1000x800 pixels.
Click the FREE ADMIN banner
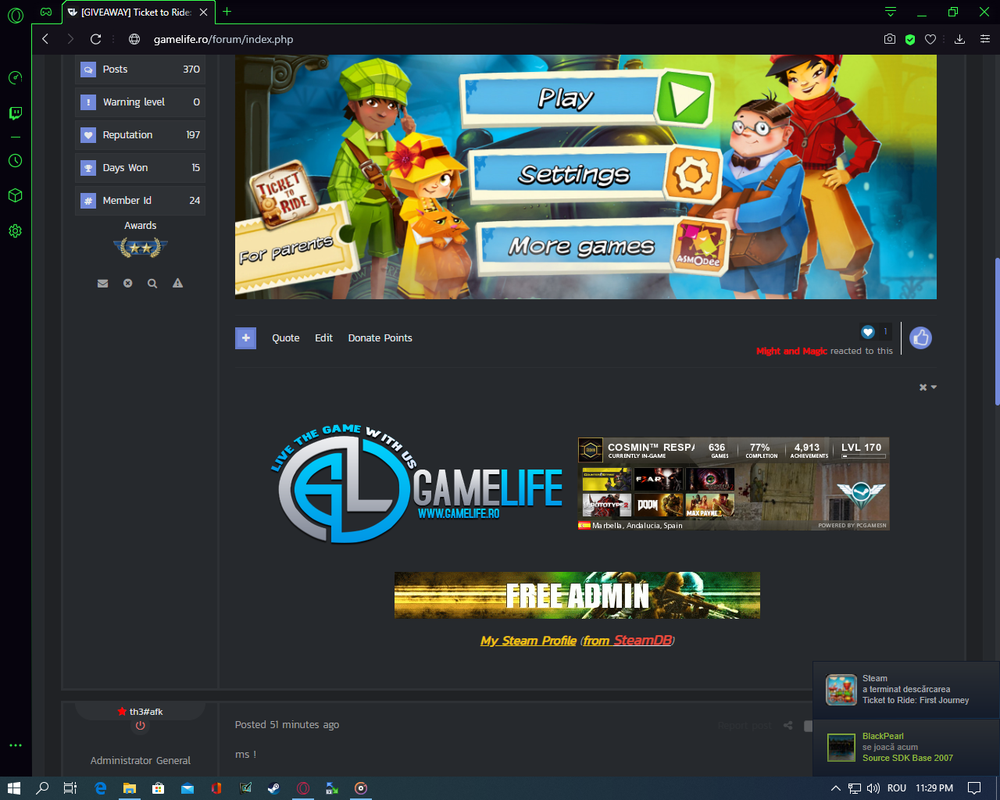[x=577, y=595]
